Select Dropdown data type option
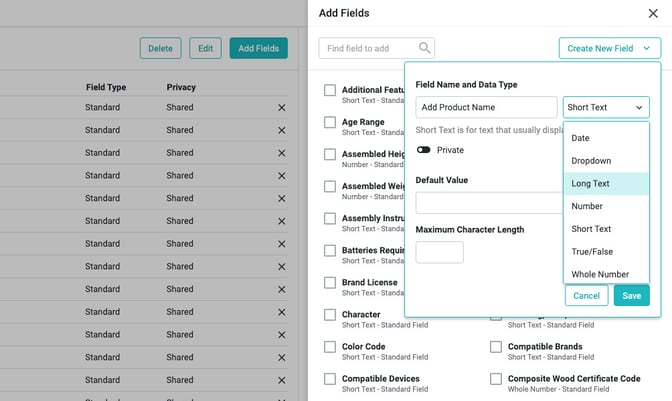 [x=591, y=161]
